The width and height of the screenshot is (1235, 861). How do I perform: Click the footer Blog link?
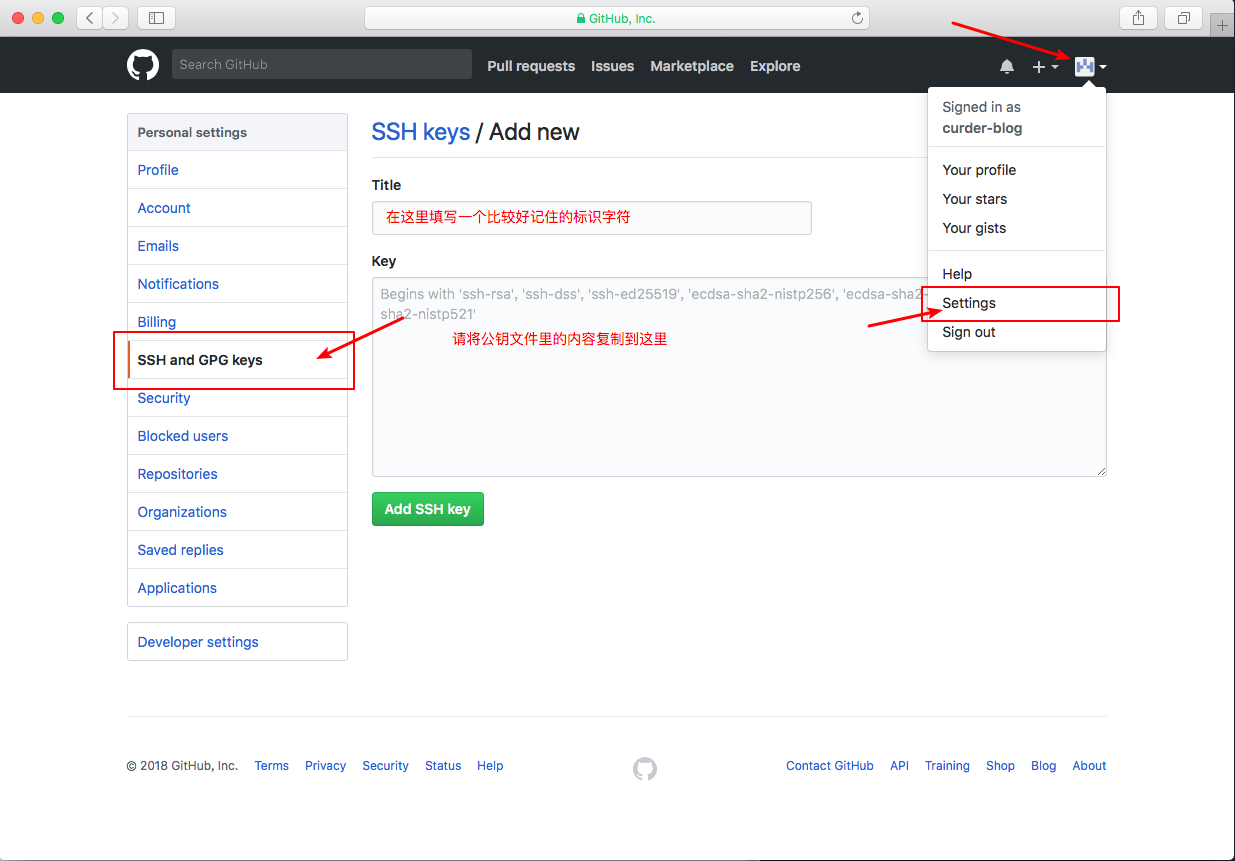coord(1043,766)
